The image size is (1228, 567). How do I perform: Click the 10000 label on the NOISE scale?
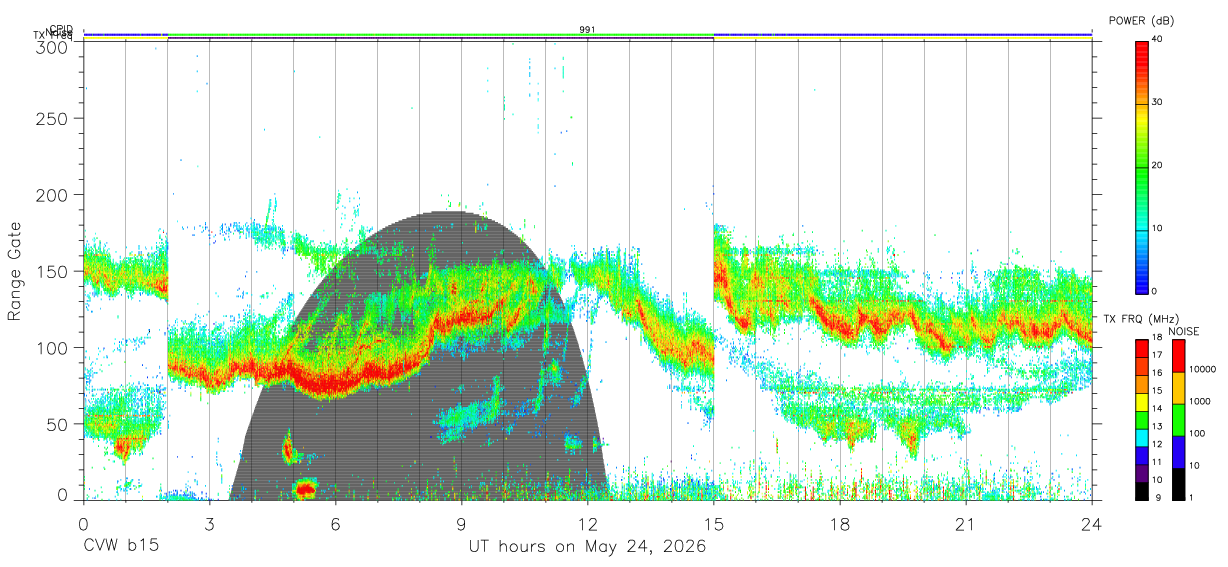pos(1204,369)
